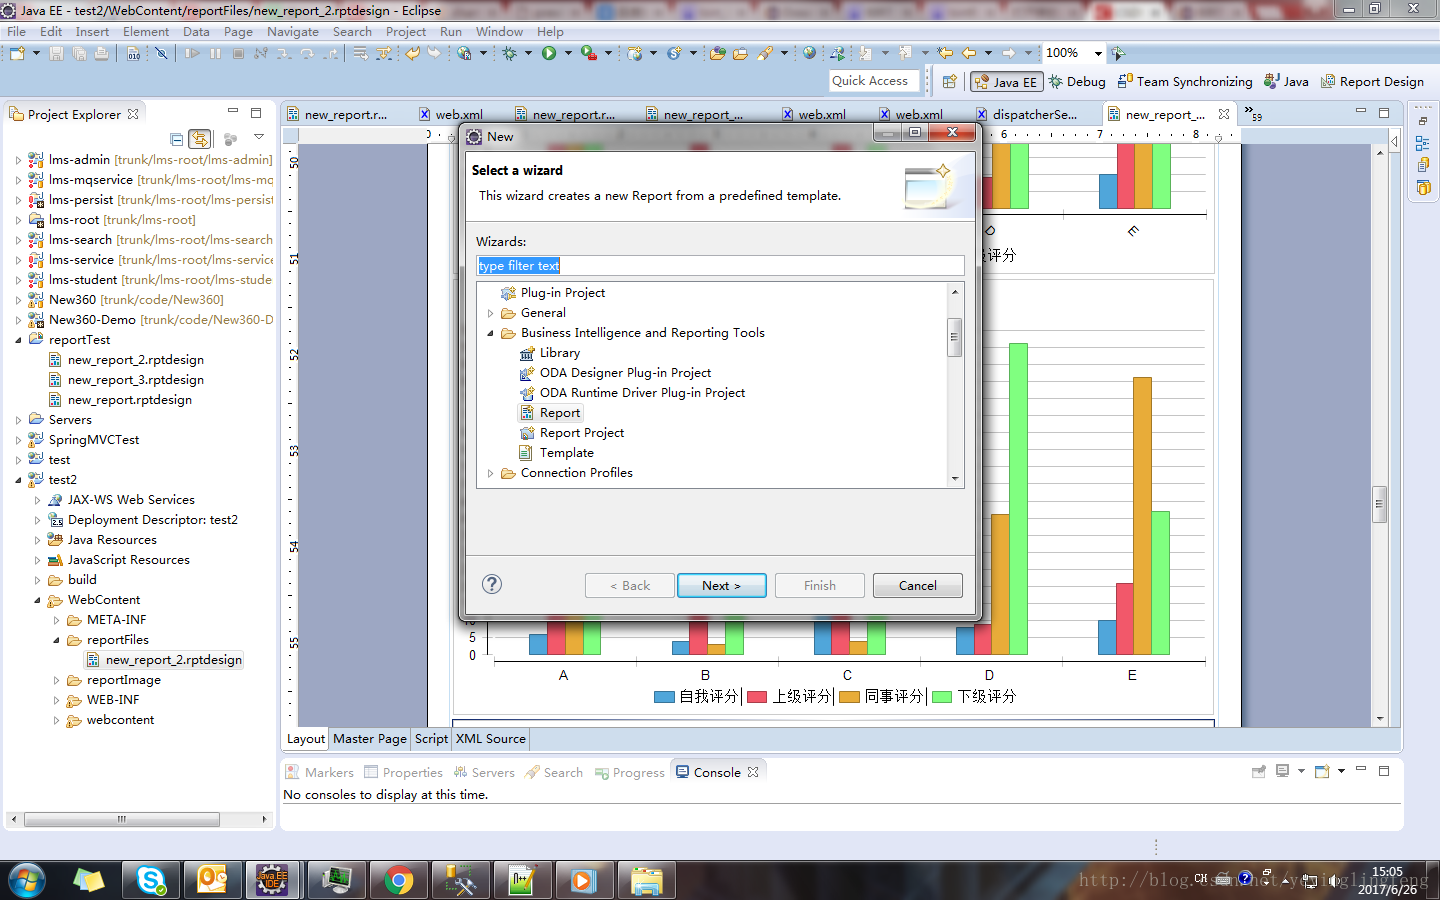Click the Open Perspective icon
Screen dimensions: 1440x900
tap(950, 82)
